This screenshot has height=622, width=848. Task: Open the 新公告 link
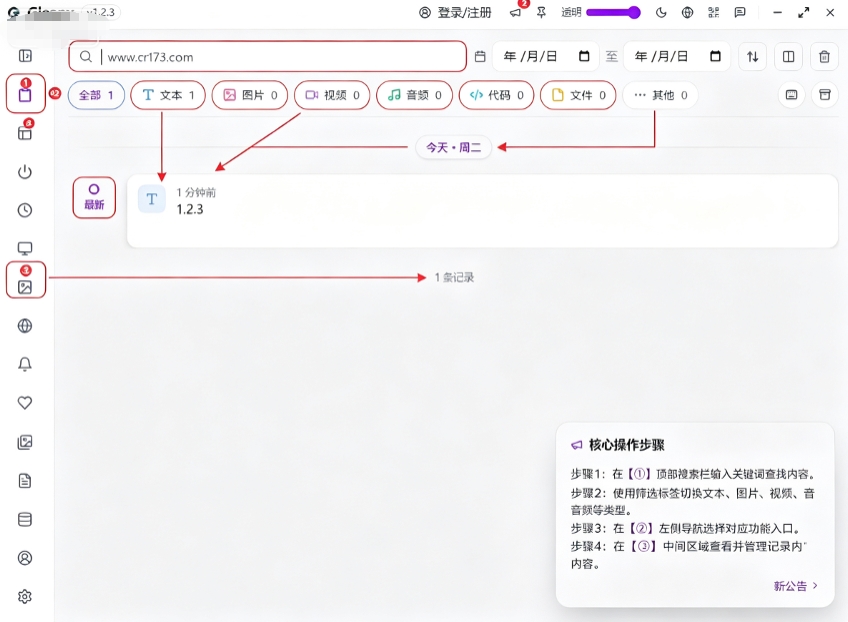[796, 586]
